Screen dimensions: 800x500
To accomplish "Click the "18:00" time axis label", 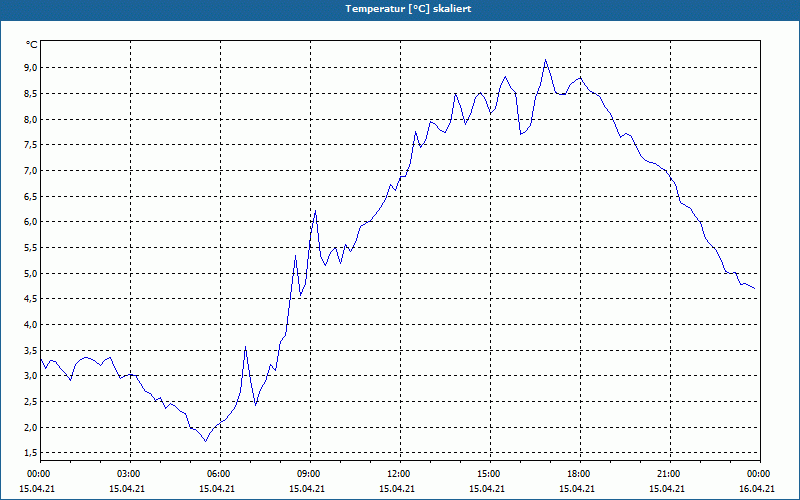I will click(580, 474).
